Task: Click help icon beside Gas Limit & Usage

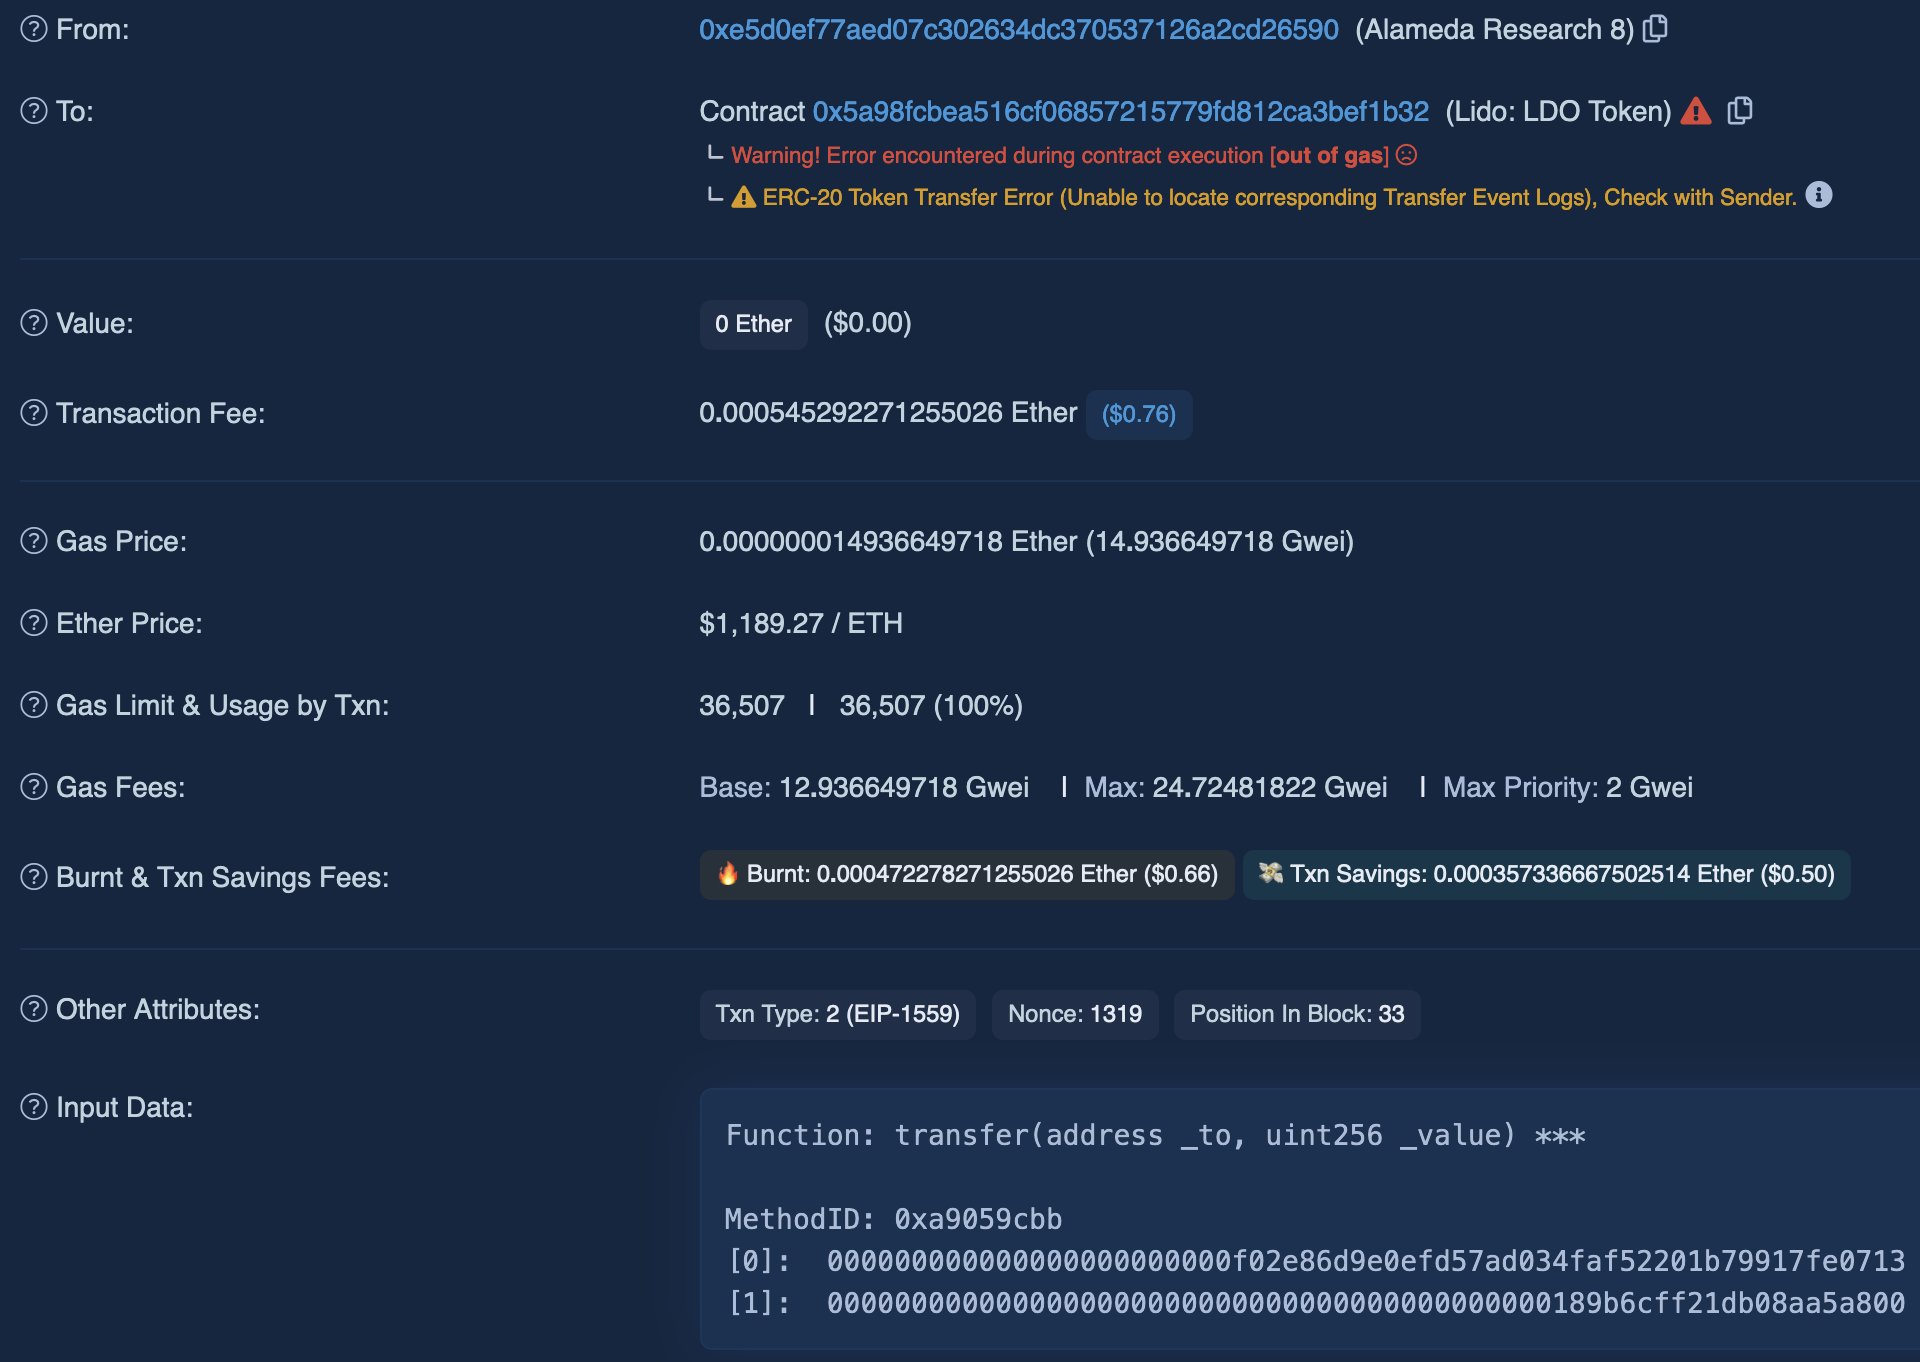Action: 34,705
